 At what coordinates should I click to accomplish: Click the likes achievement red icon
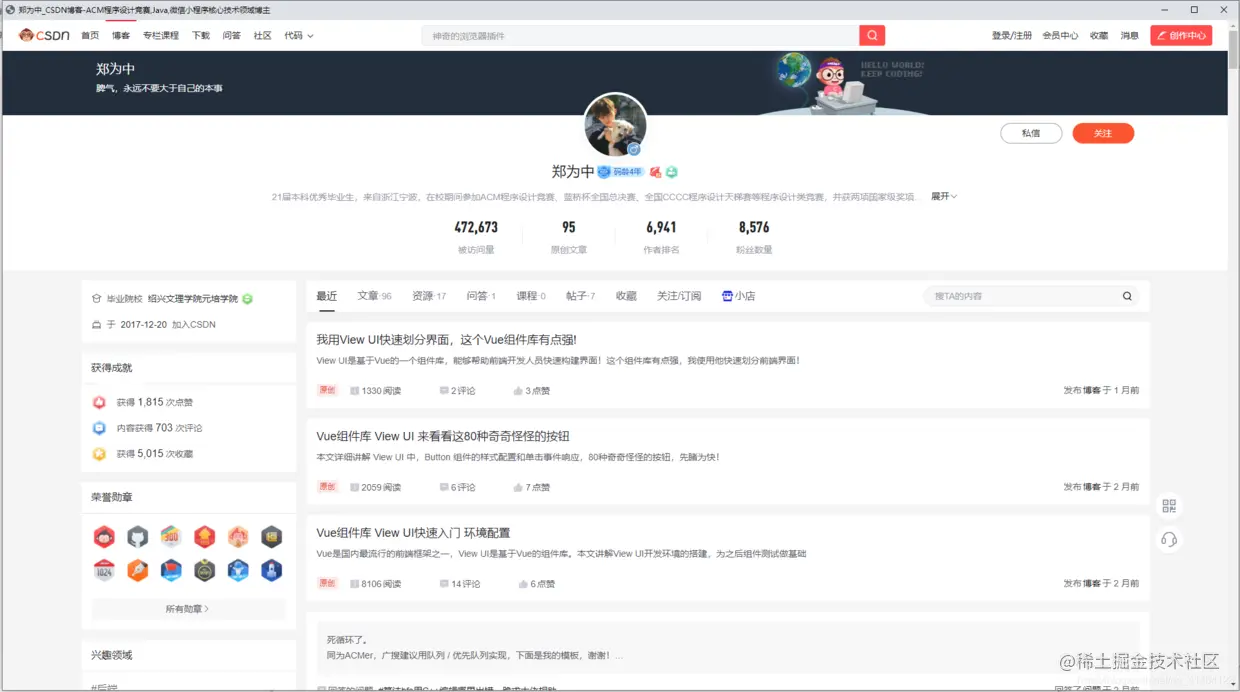99,402
